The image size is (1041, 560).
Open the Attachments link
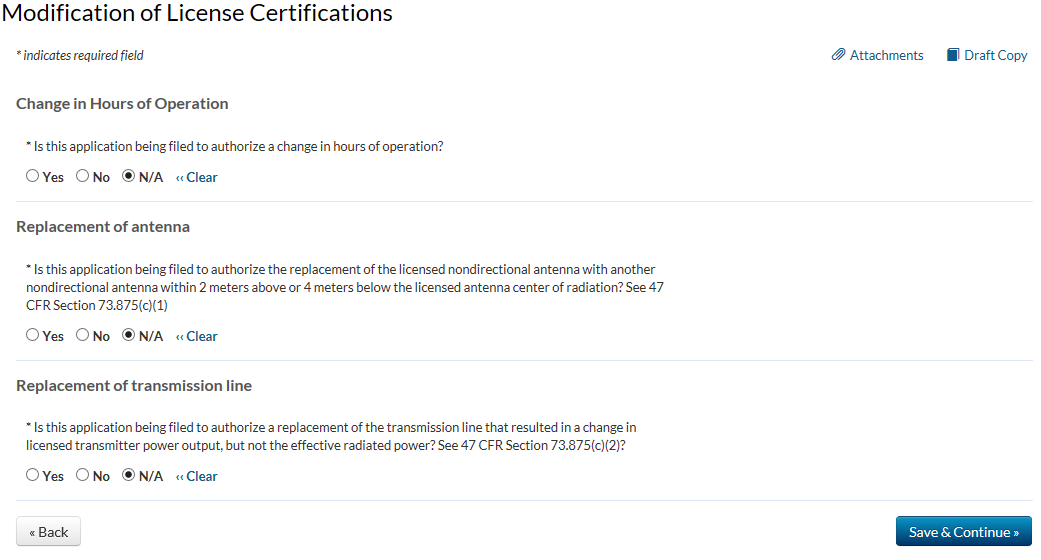coord(886,55)
